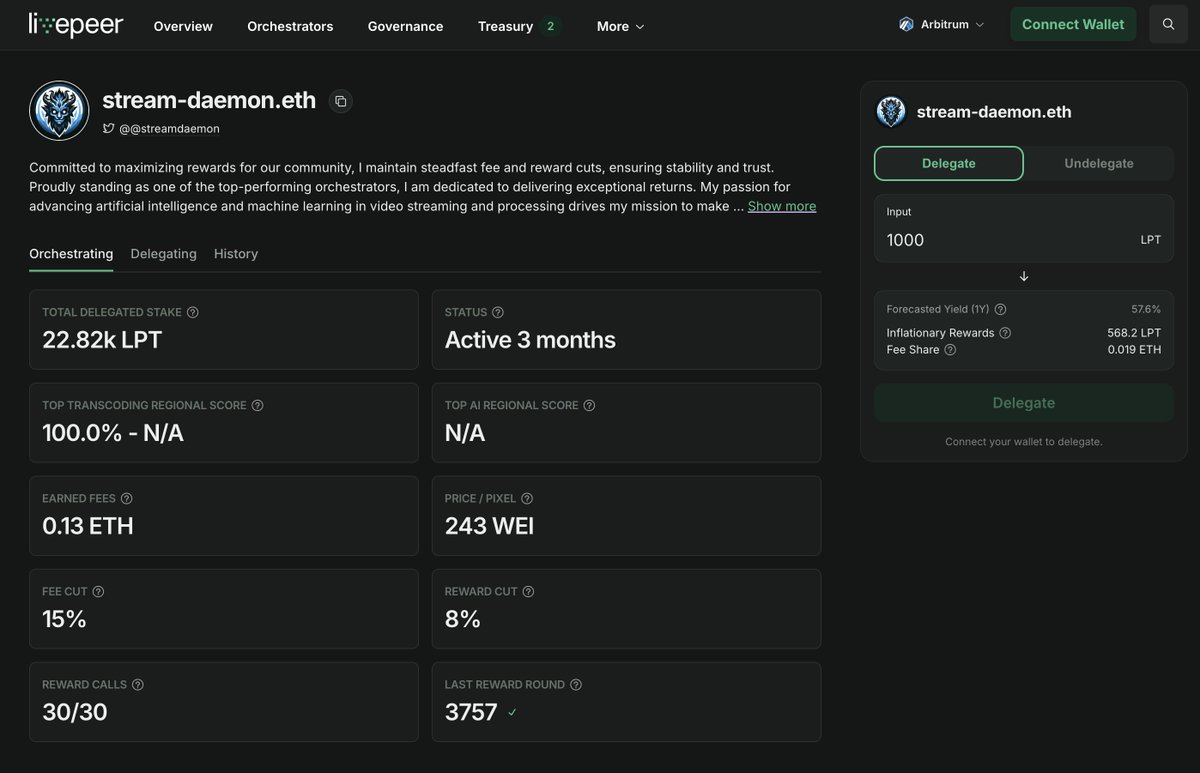Click 'Connect your wallet to delegate.' note
This screenshot has width=1200, height=773.
point(1024,441)
